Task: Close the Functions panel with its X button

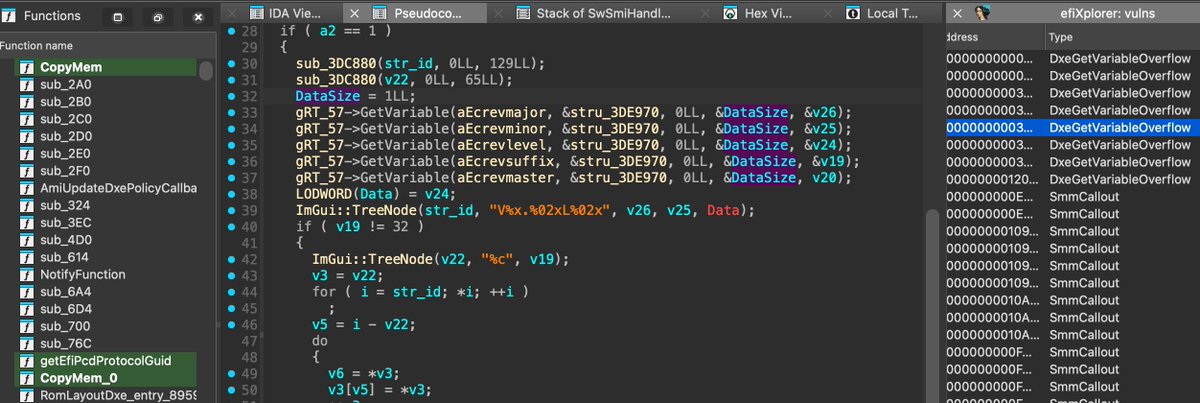Action: 198,17
